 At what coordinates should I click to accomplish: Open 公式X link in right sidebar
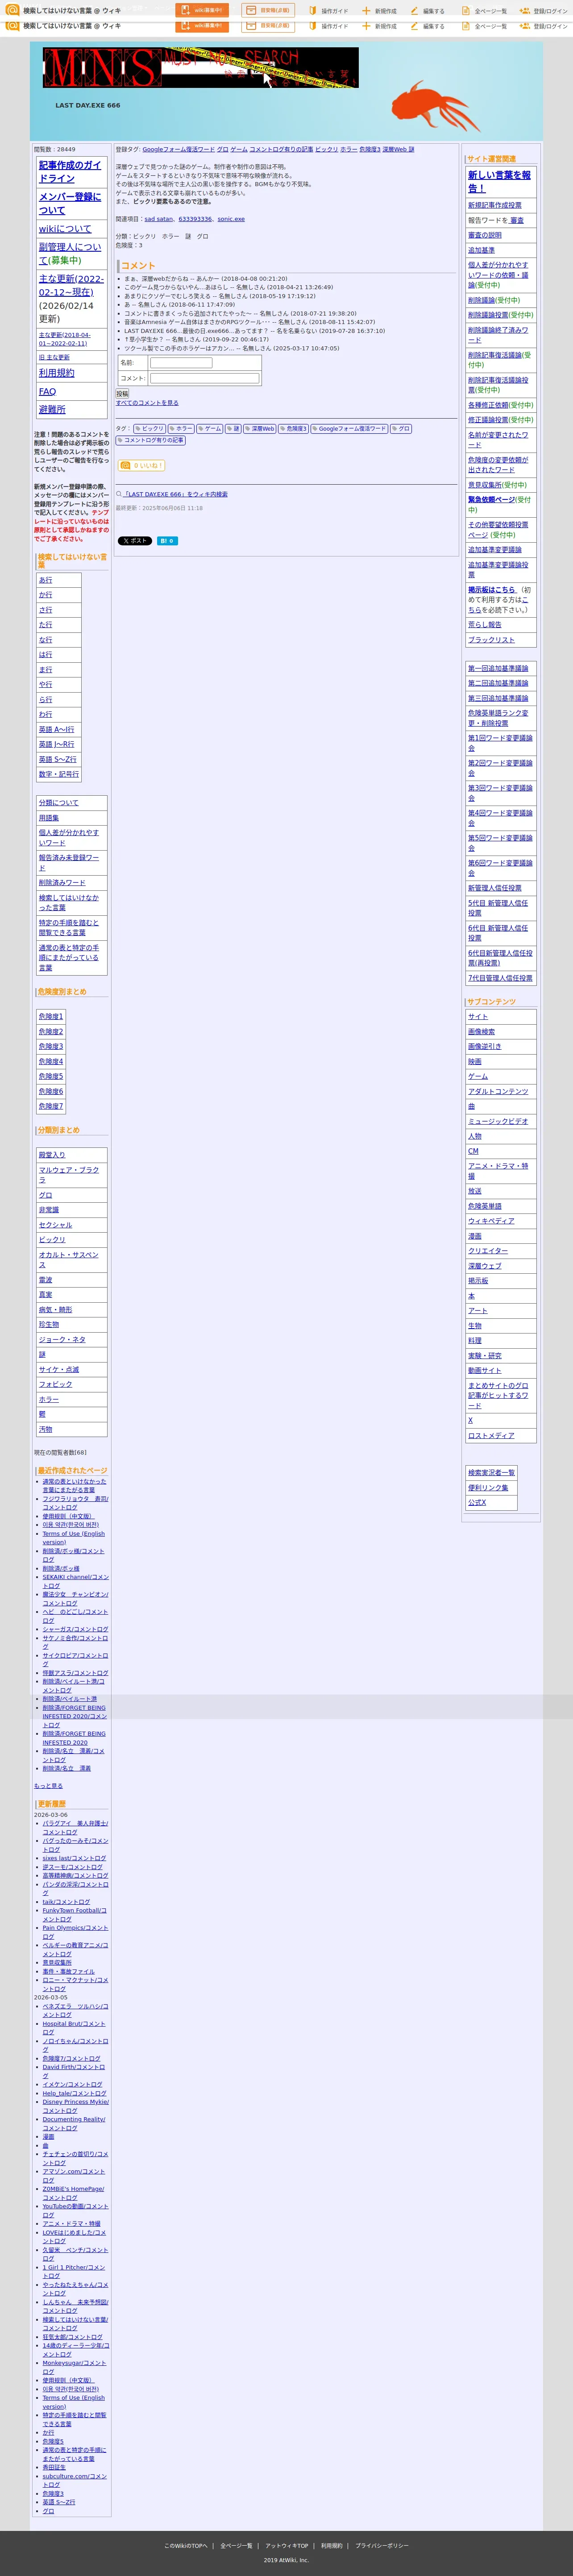(x=477, y=1502)
